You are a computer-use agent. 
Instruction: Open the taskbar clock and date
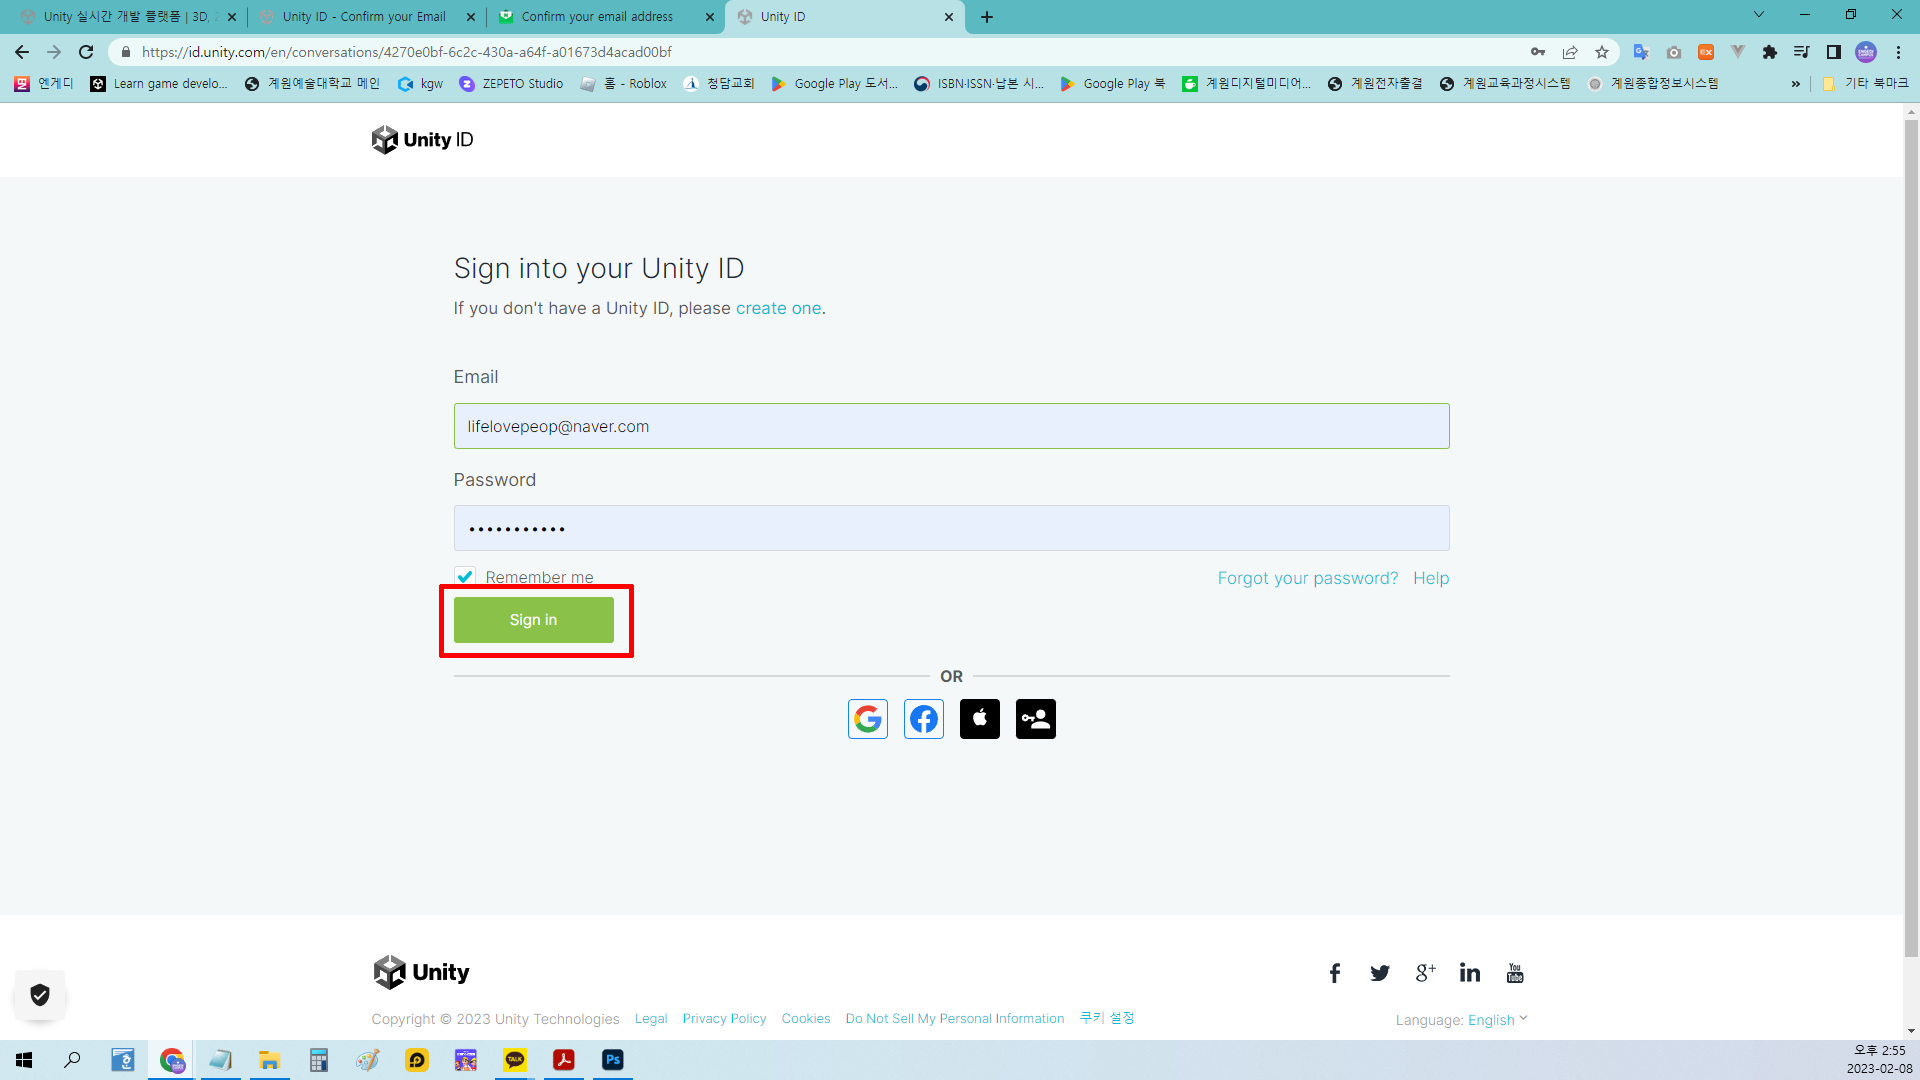(1879, 1060)
